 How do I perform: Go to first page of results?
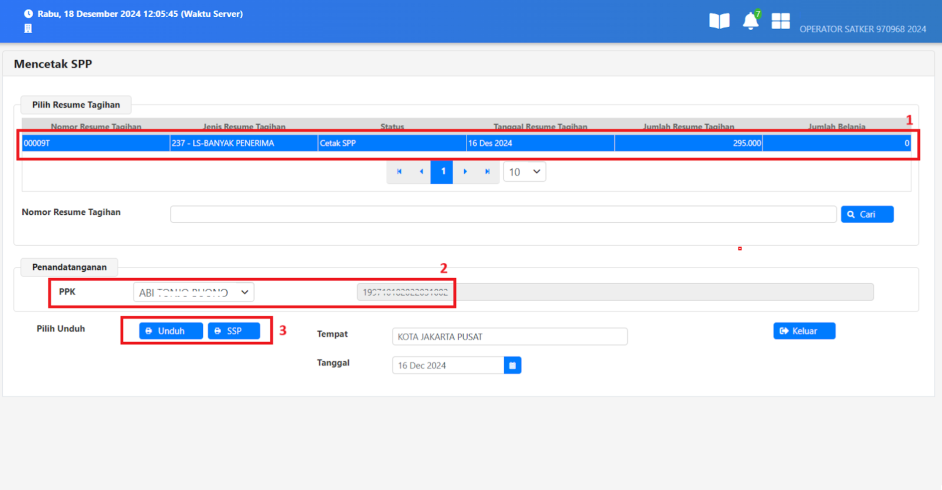399,172
